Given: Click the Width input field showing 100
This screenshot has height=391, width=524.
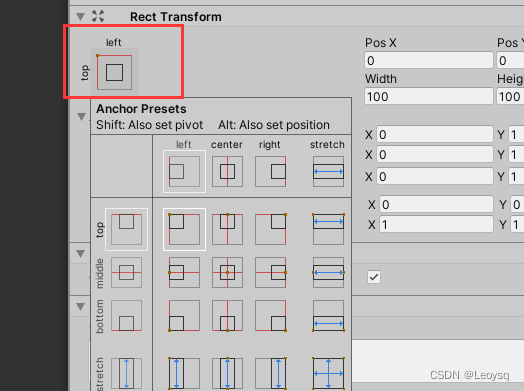Looking at the screenshot, I should (429, 96).
